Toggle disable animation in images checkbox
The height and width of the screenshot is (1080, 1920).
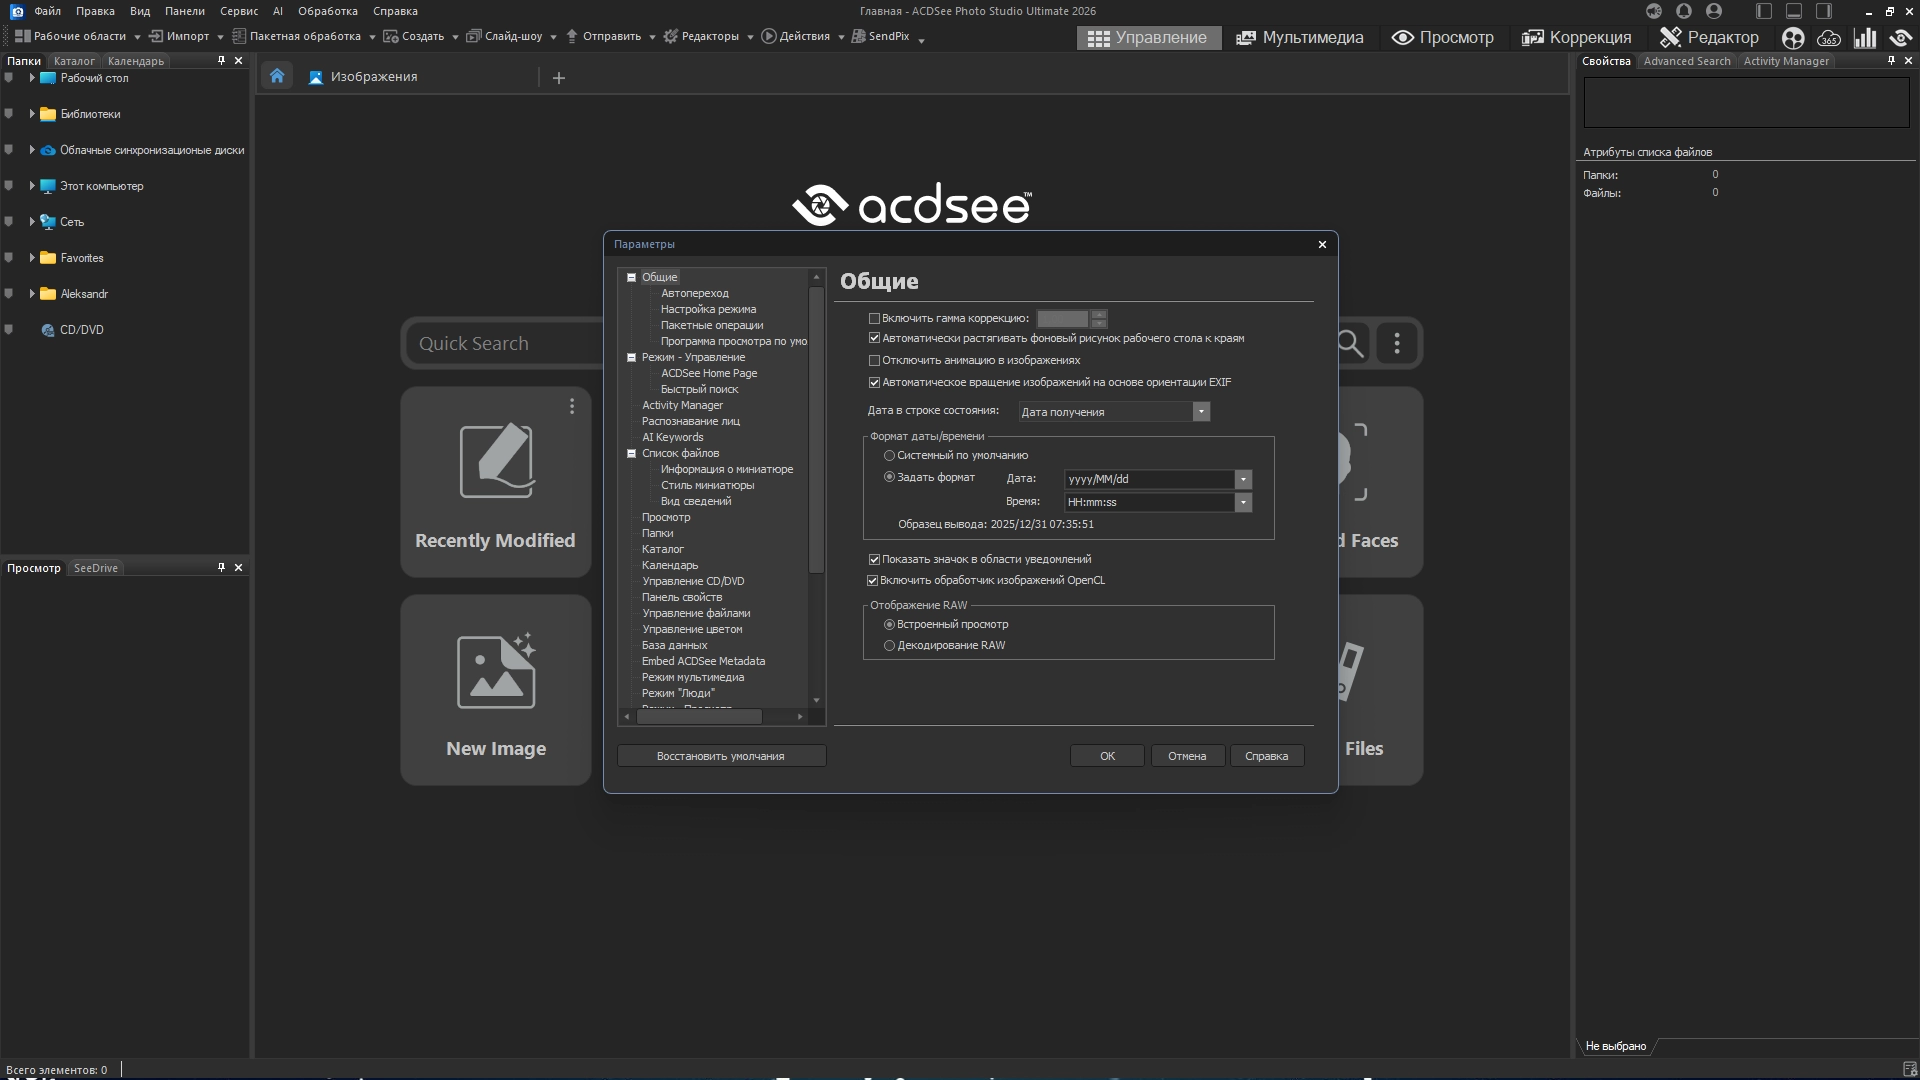click(x=874, y=361)
